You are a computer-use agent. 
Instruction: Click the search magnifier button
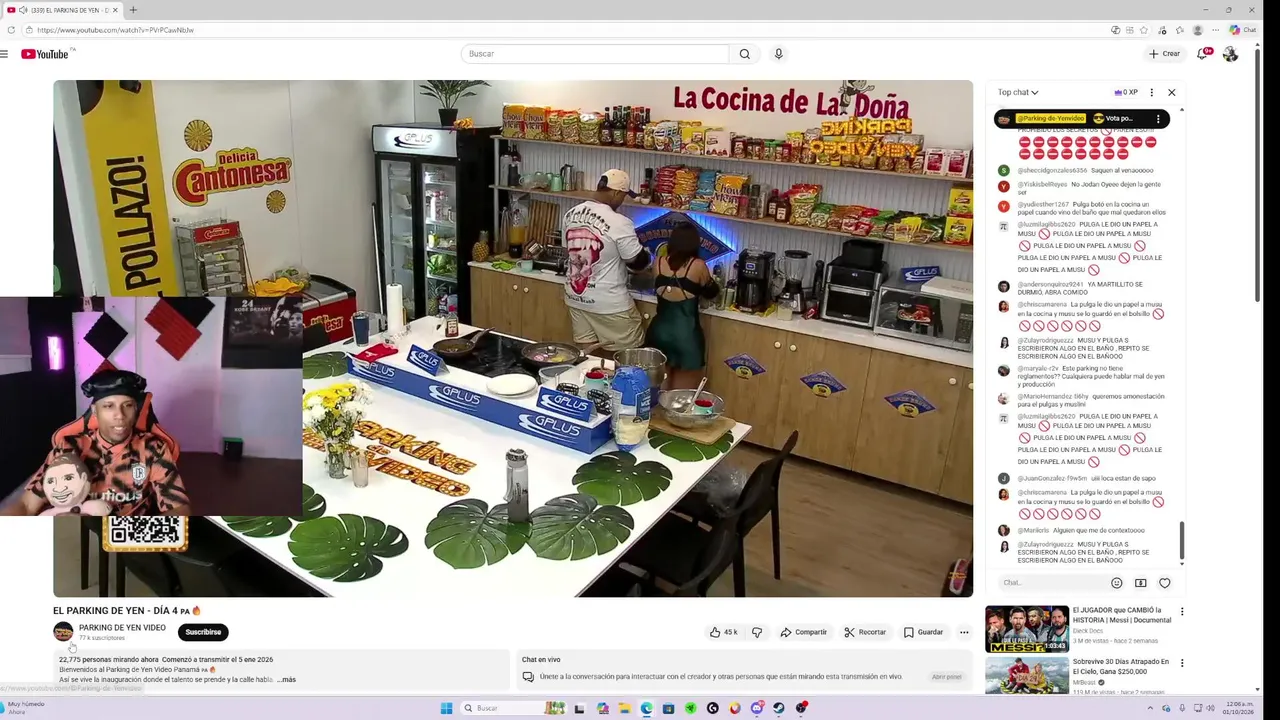(x=744, y=54)
